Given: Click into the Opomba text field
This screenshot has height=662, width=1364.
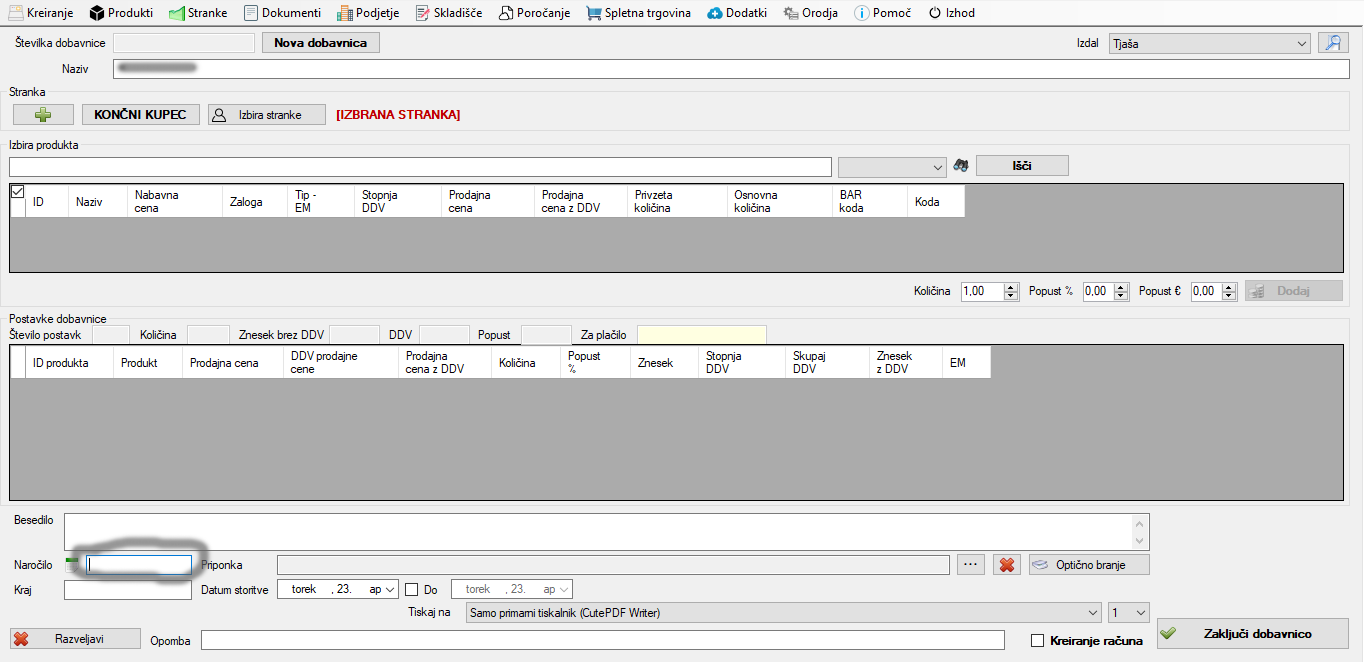Looking at the screenshot, I should pyautogui.click(x=602, y=640).
